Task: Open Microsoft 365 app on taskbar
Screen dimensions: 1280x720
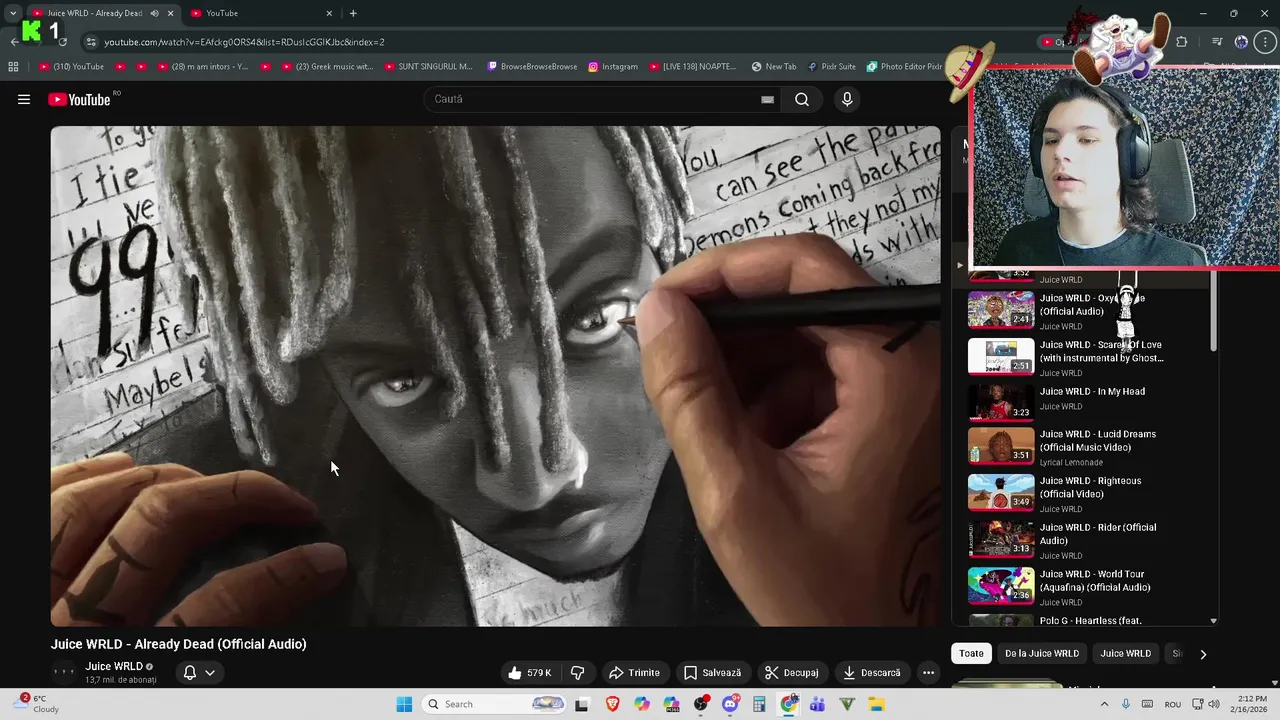Action: tap(671, 704)
